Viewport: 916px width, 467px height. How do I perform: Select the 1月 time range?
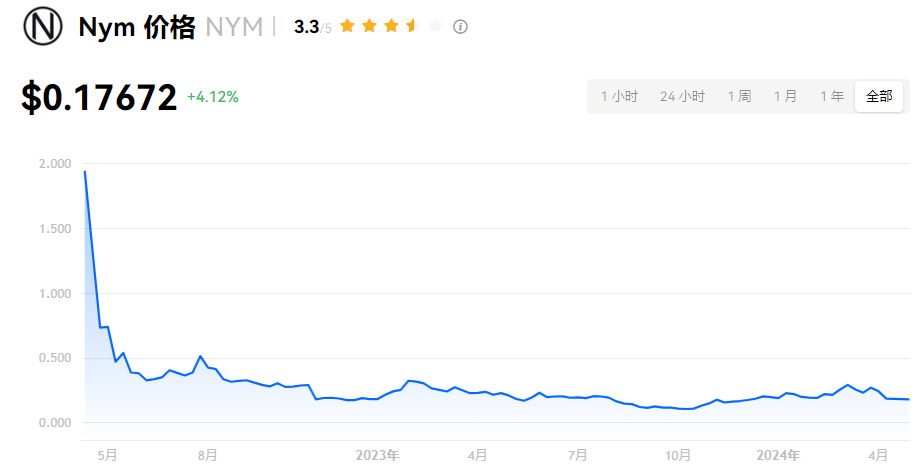pos(785,97)
